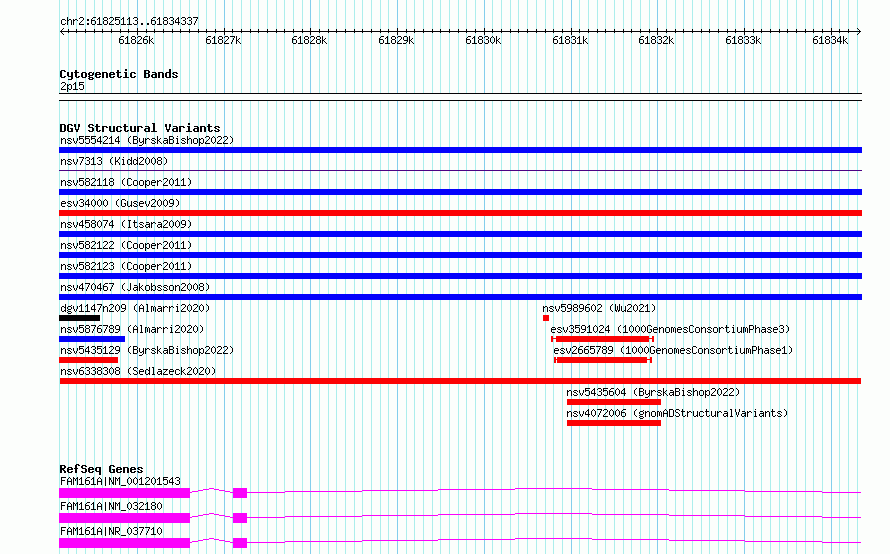This screenshot has height=554, width=890.
Task: Select the short blue nsv5876789 bar
Action: [92, 339]
